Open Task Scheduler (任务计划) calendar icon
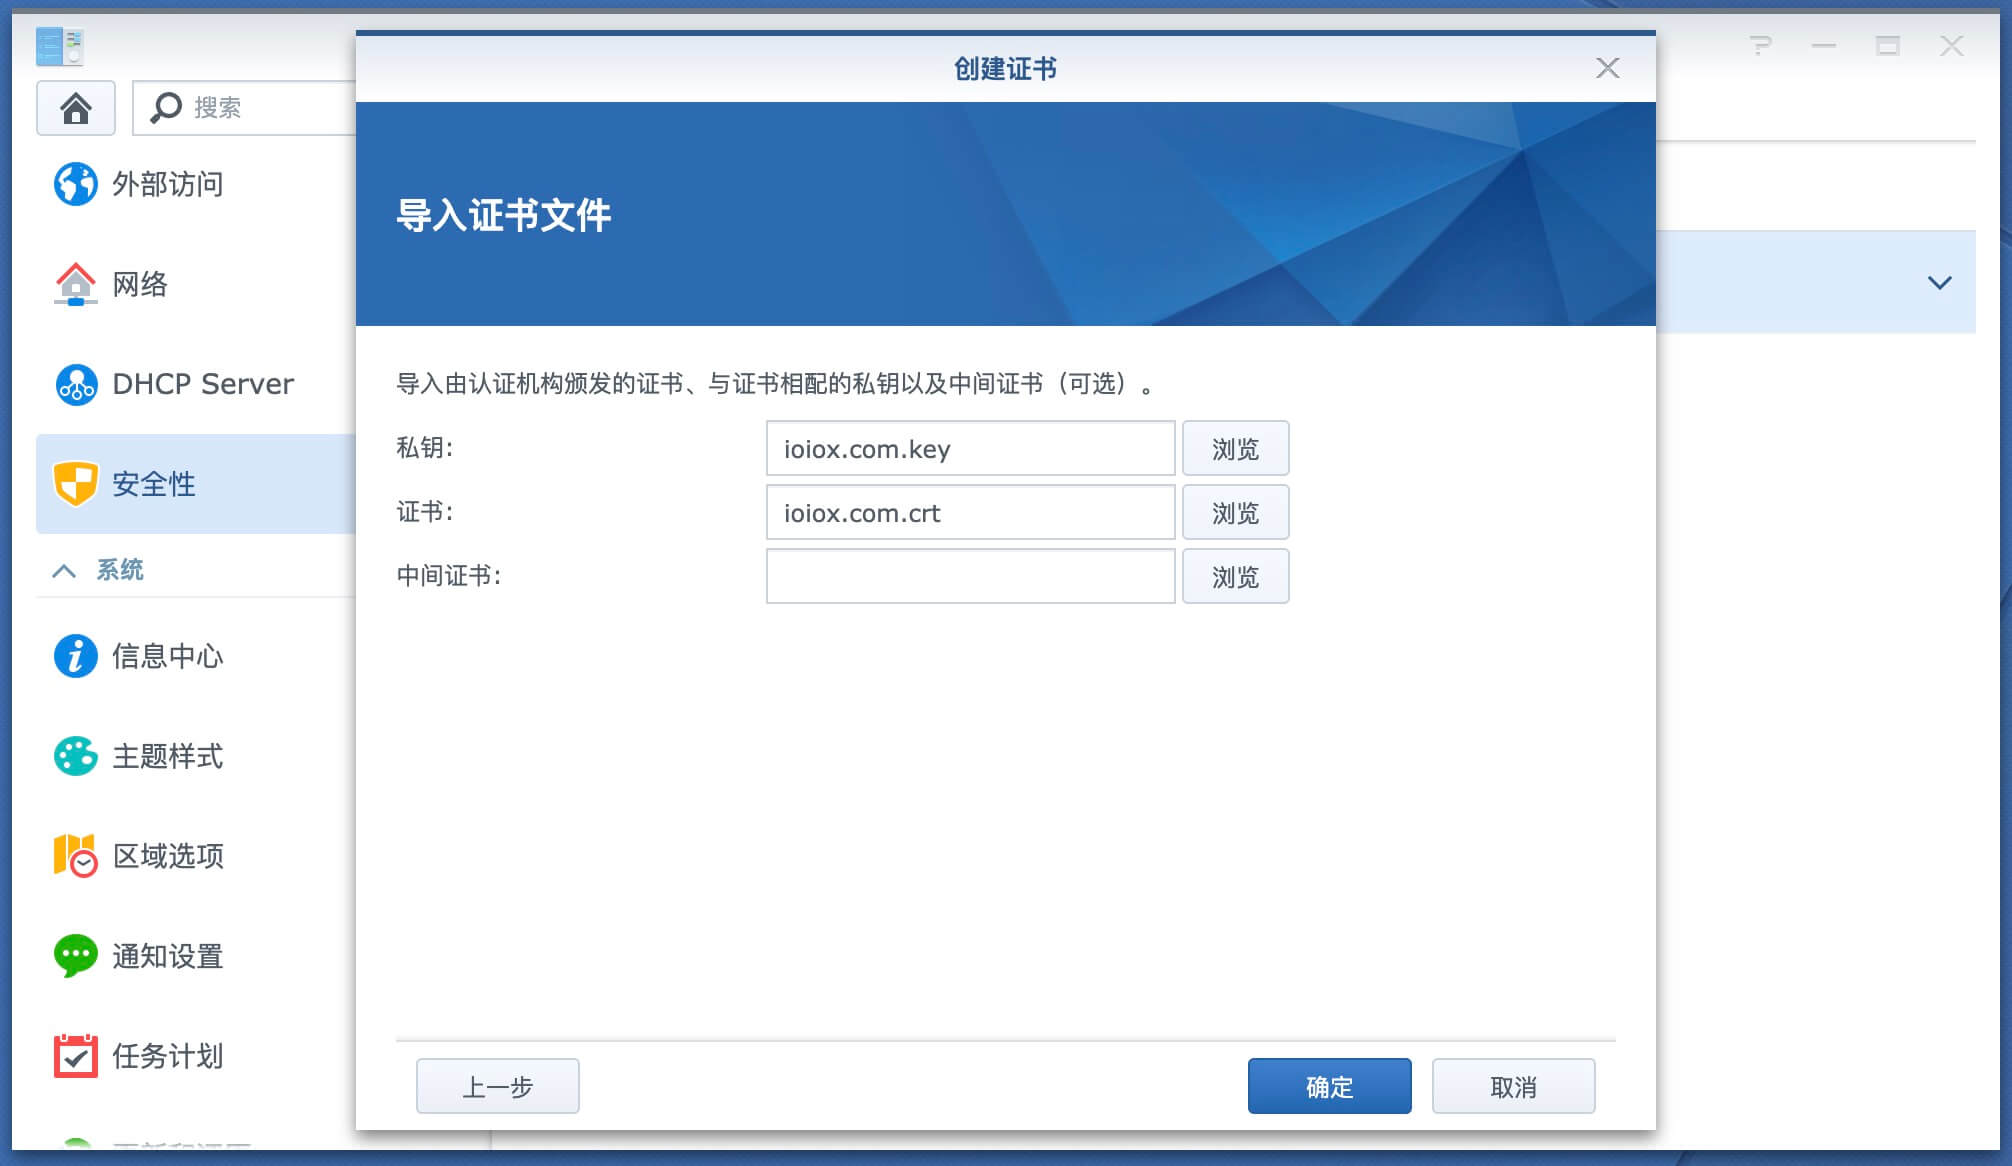 click(75, 1056)
